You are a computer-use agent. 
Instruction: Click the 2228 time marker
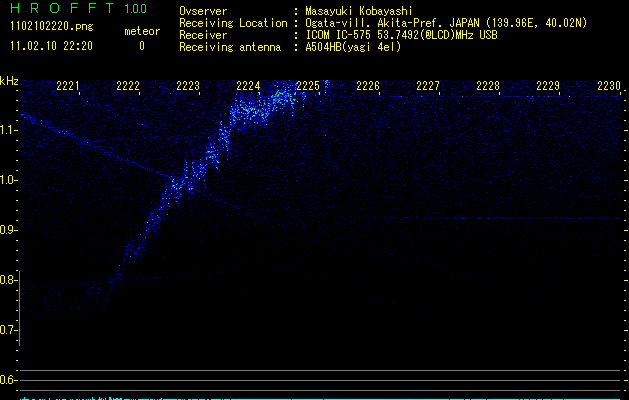pyautogui.click(x=488, y=86)
